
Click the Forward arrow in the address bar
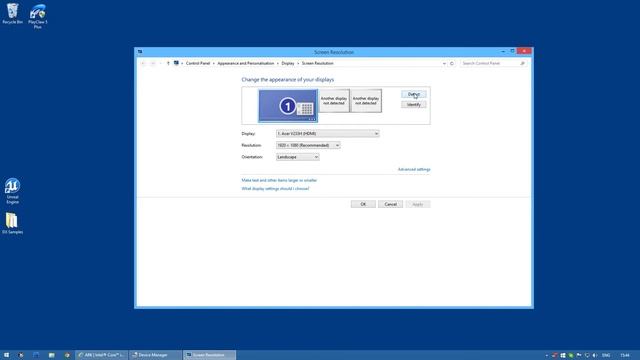point(153,63)
